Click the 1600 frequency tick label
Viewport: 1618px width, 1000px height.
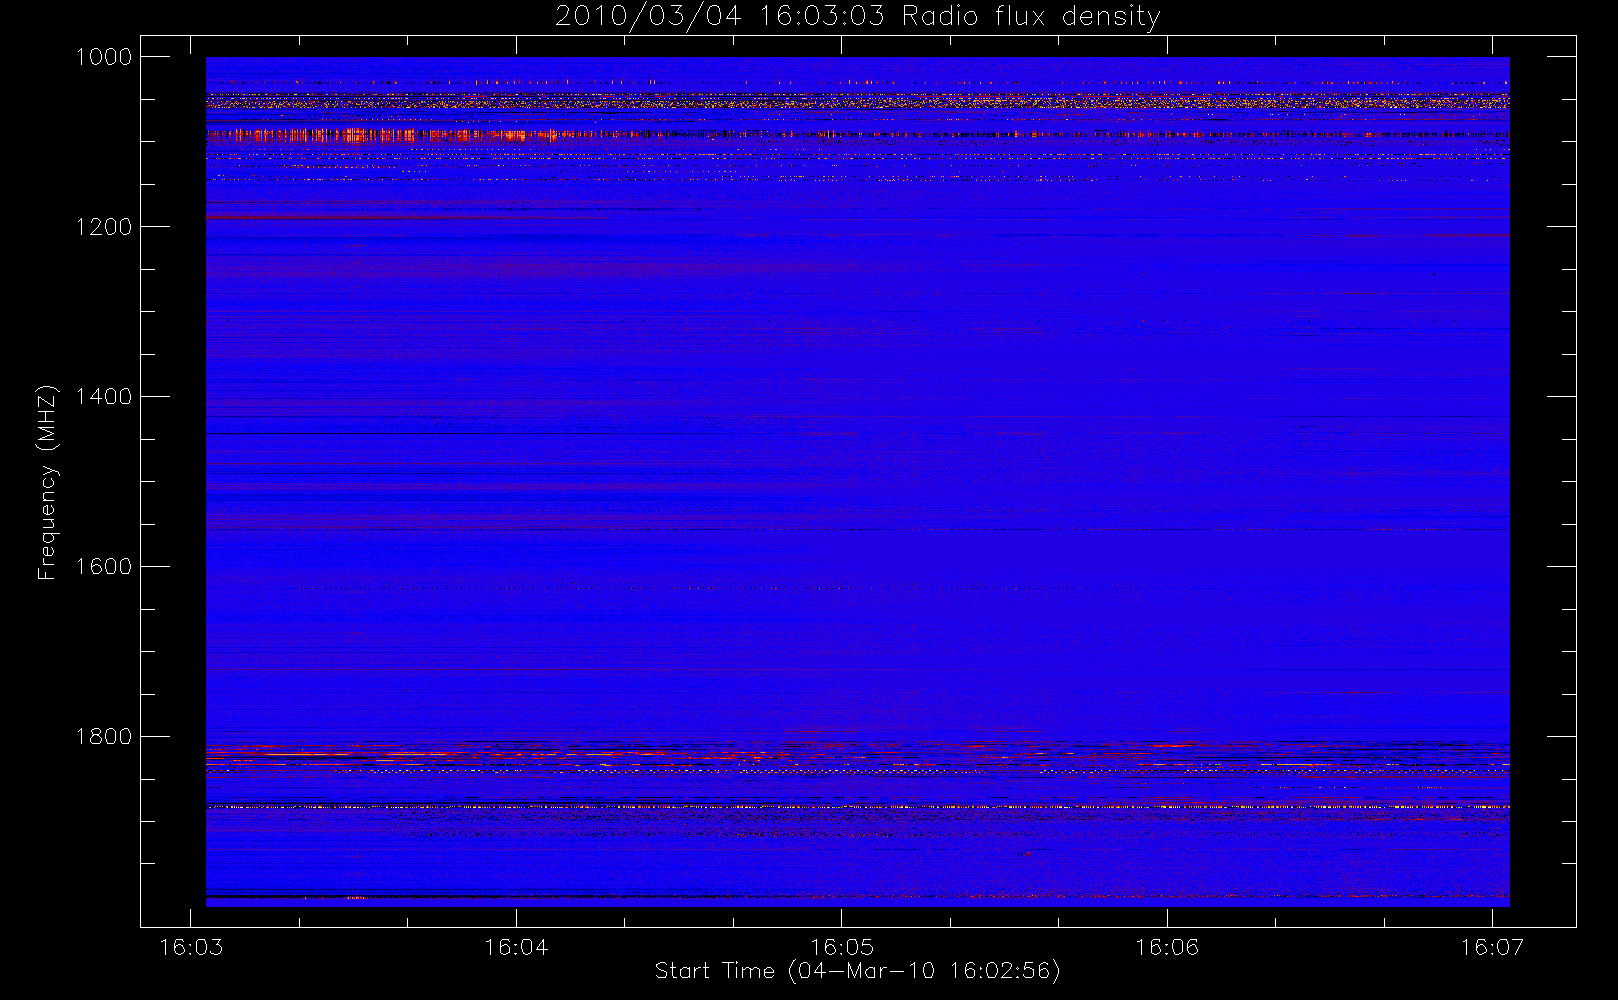[x=104, y=567]
